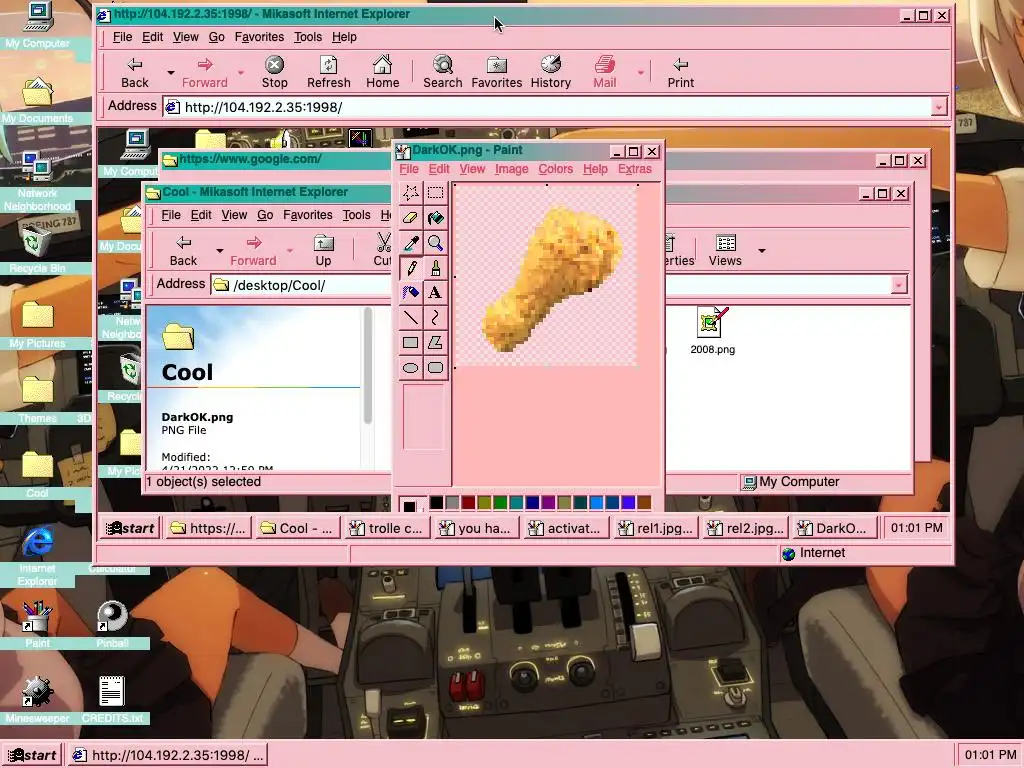This screenshot has height=768, width=1024.
Task: Switch to the 'trolle c...' taskbar button
Action: [x=389, y=528]
